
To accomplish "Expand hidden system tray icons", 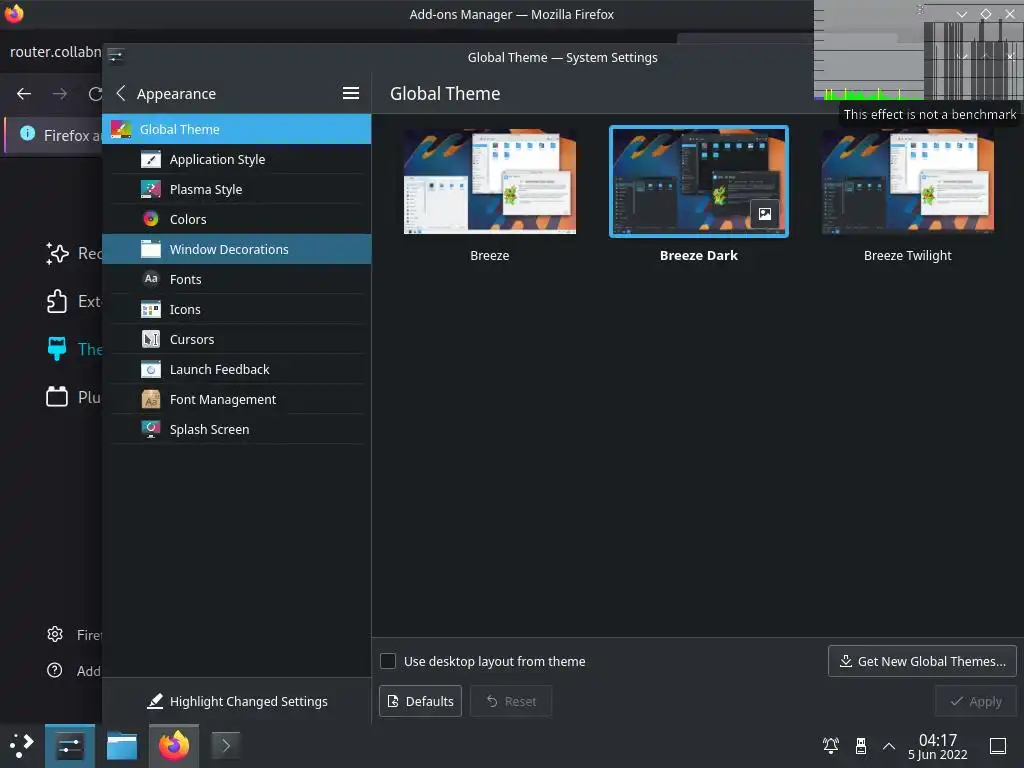I will (x=889, y=746).
